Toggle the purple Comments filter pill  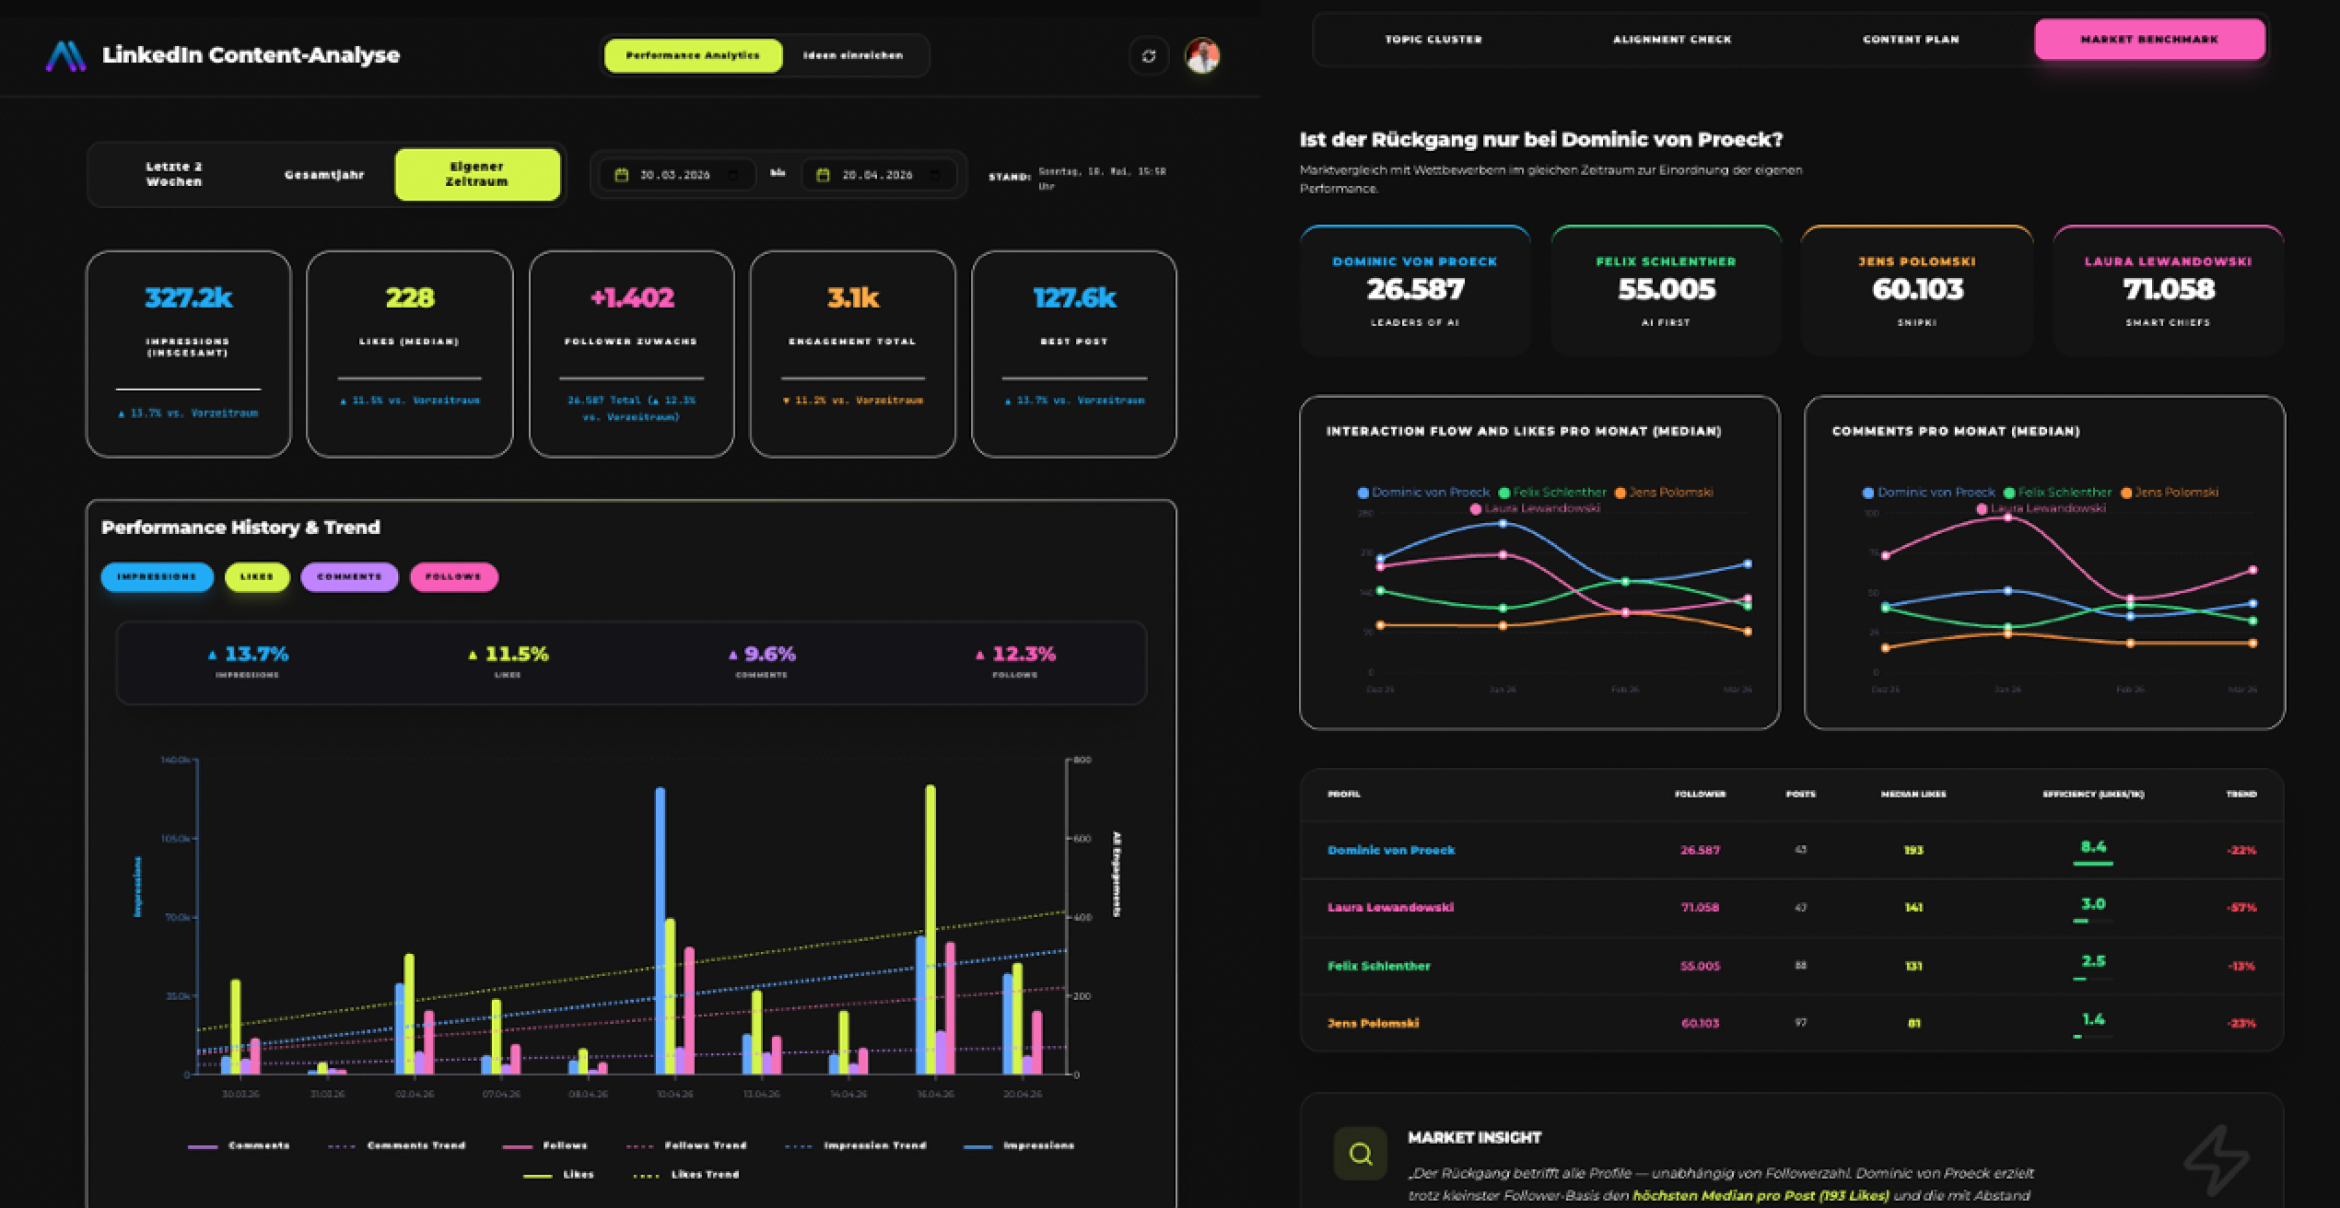349,577
